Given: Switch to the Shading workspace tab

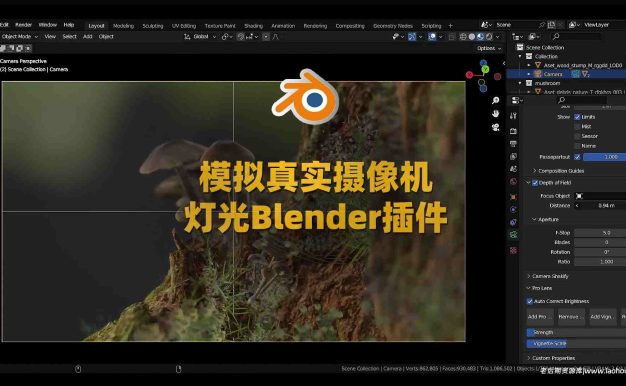Looking at the screenshot, I should (254, 26).
